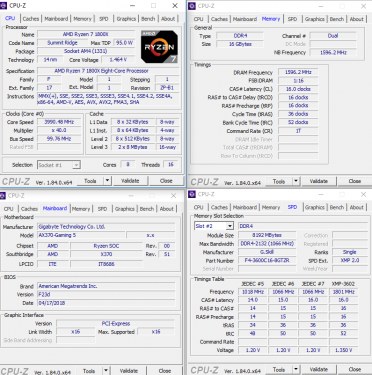Expand Tools dropdown arrow in SPD window
372x375 pixels.
point(296,369)
